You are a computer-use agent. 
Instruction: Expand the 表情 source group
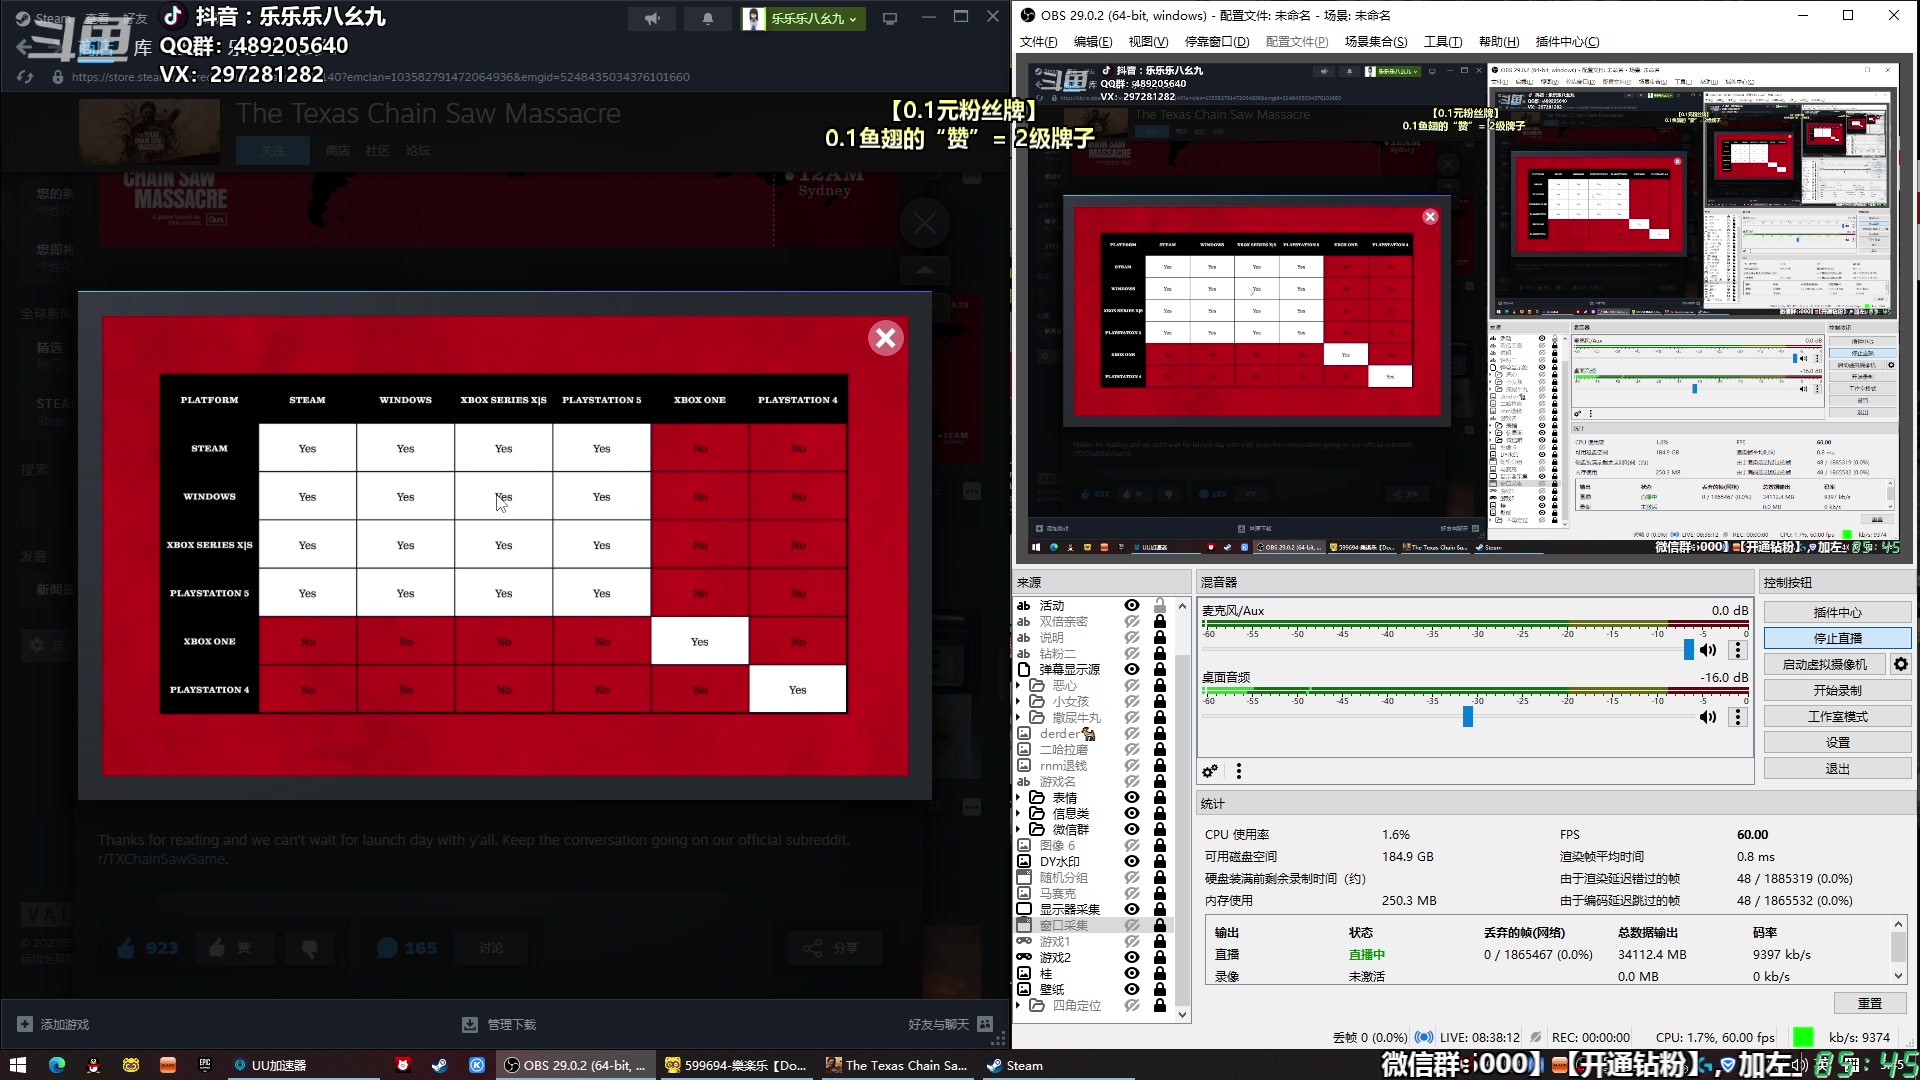point(1019,797)
